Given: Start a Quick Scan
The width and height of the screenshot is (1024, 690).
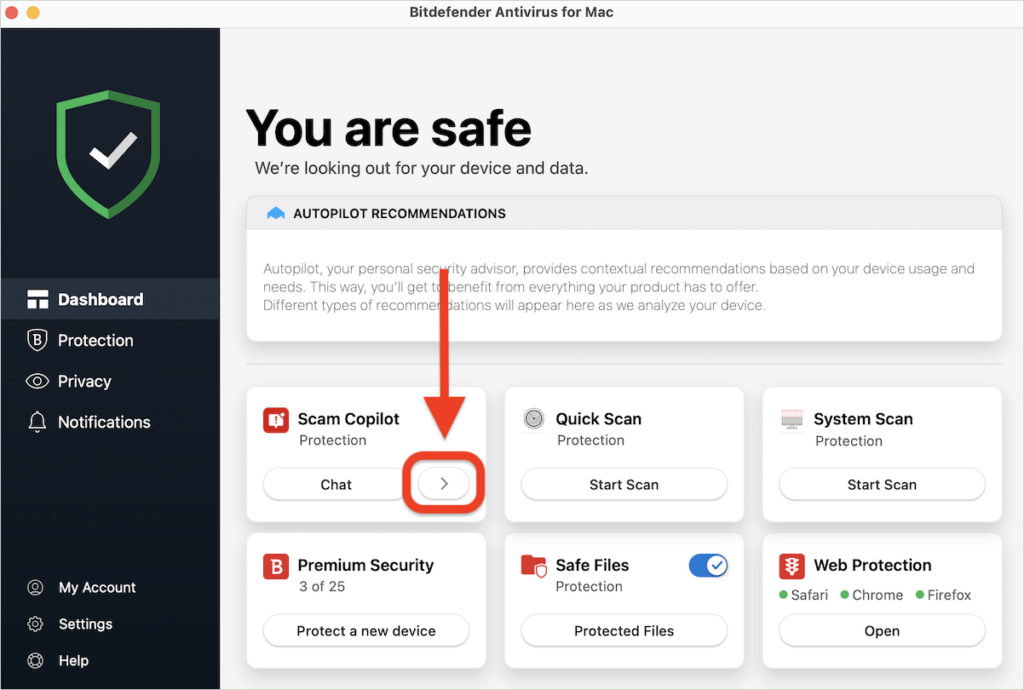Looking at the screenshot, I should 623,484.
